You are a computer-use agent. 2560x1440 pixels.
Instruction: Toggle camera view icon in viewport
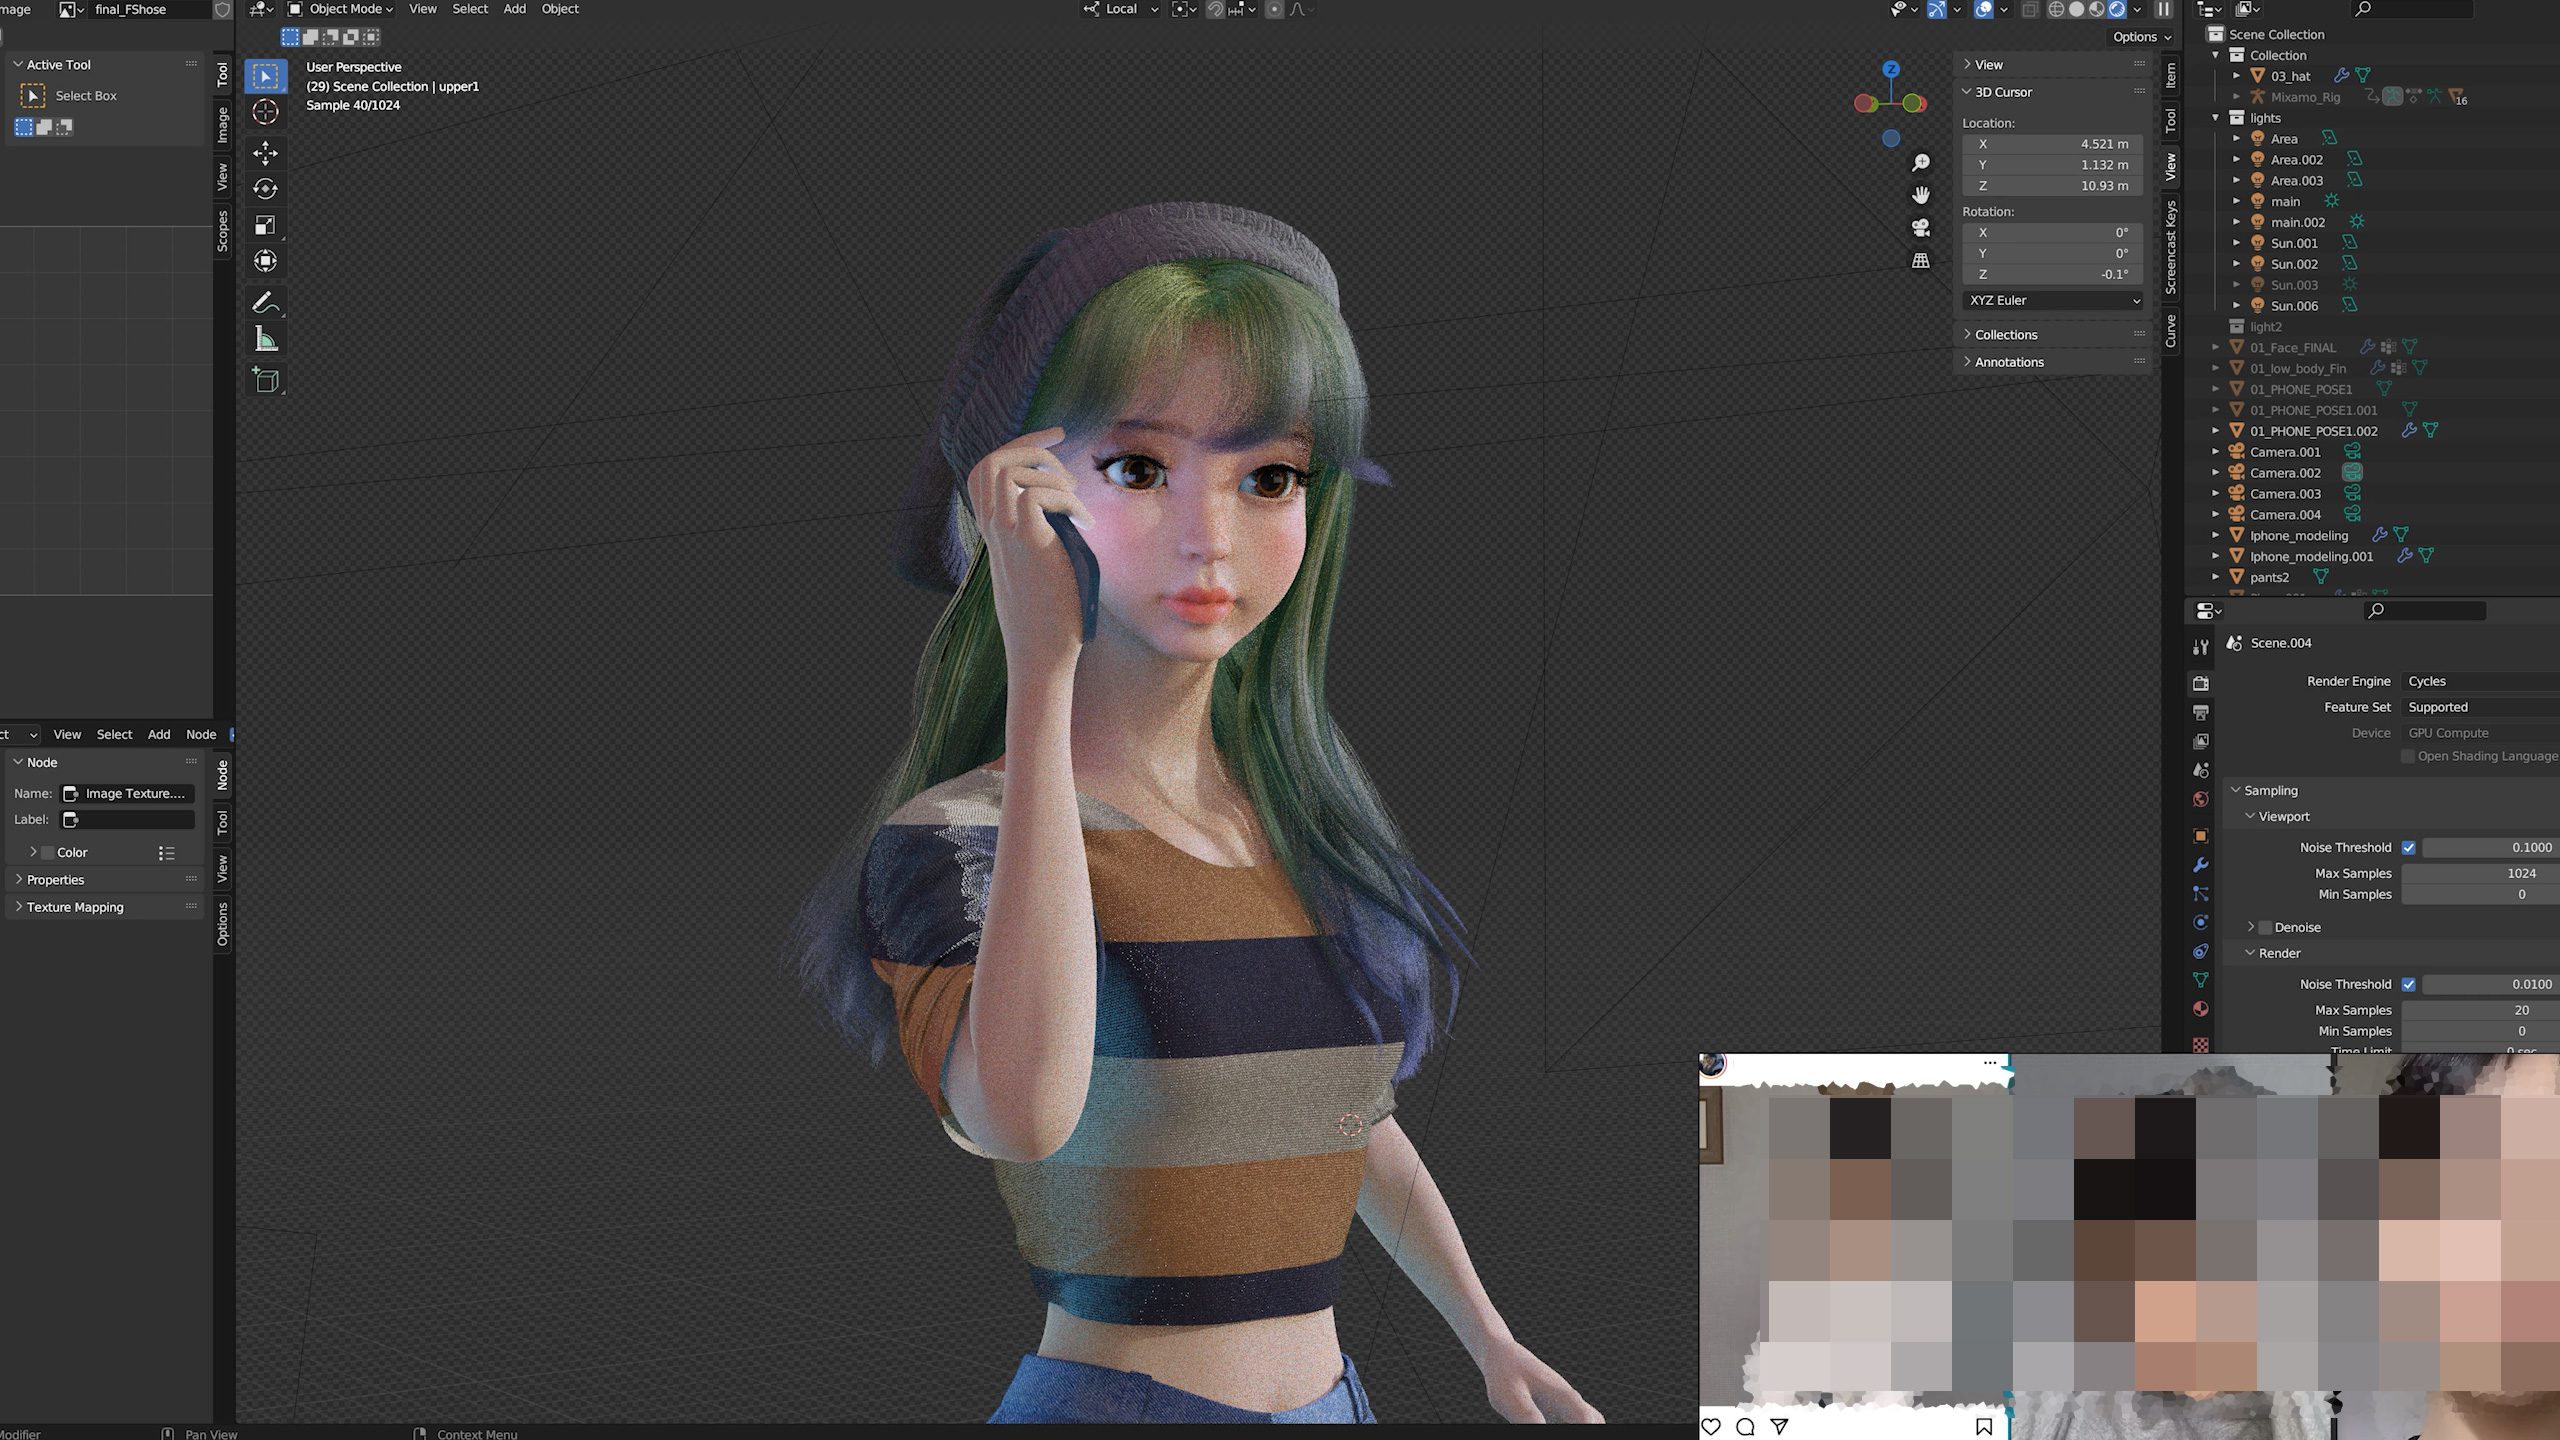(1921, 228)
